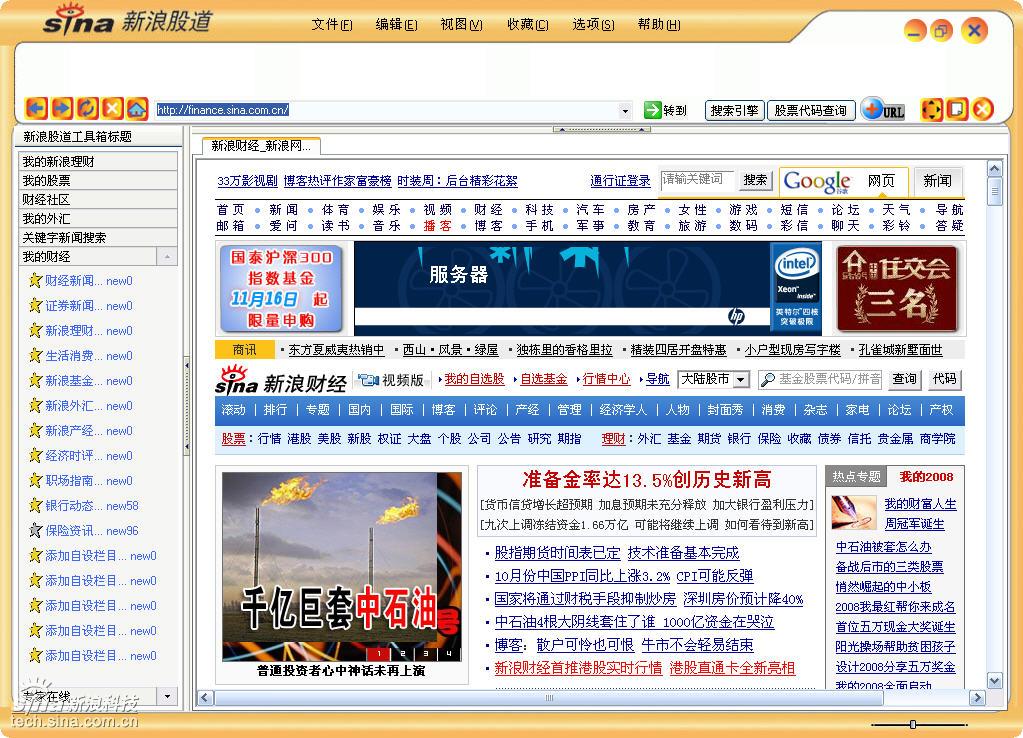Click the 搜索引擎 button
This screenshot has width=1023, height=738.
coord(735,110)
